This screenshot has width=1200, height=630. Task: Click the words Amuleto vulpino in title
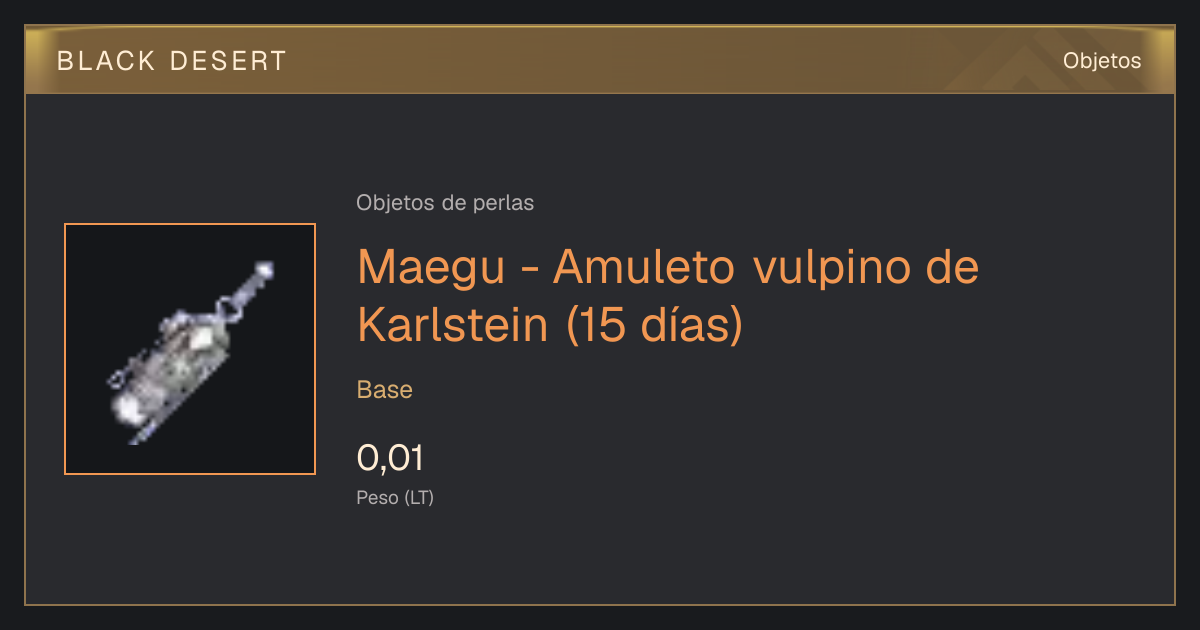pos(724,267)
